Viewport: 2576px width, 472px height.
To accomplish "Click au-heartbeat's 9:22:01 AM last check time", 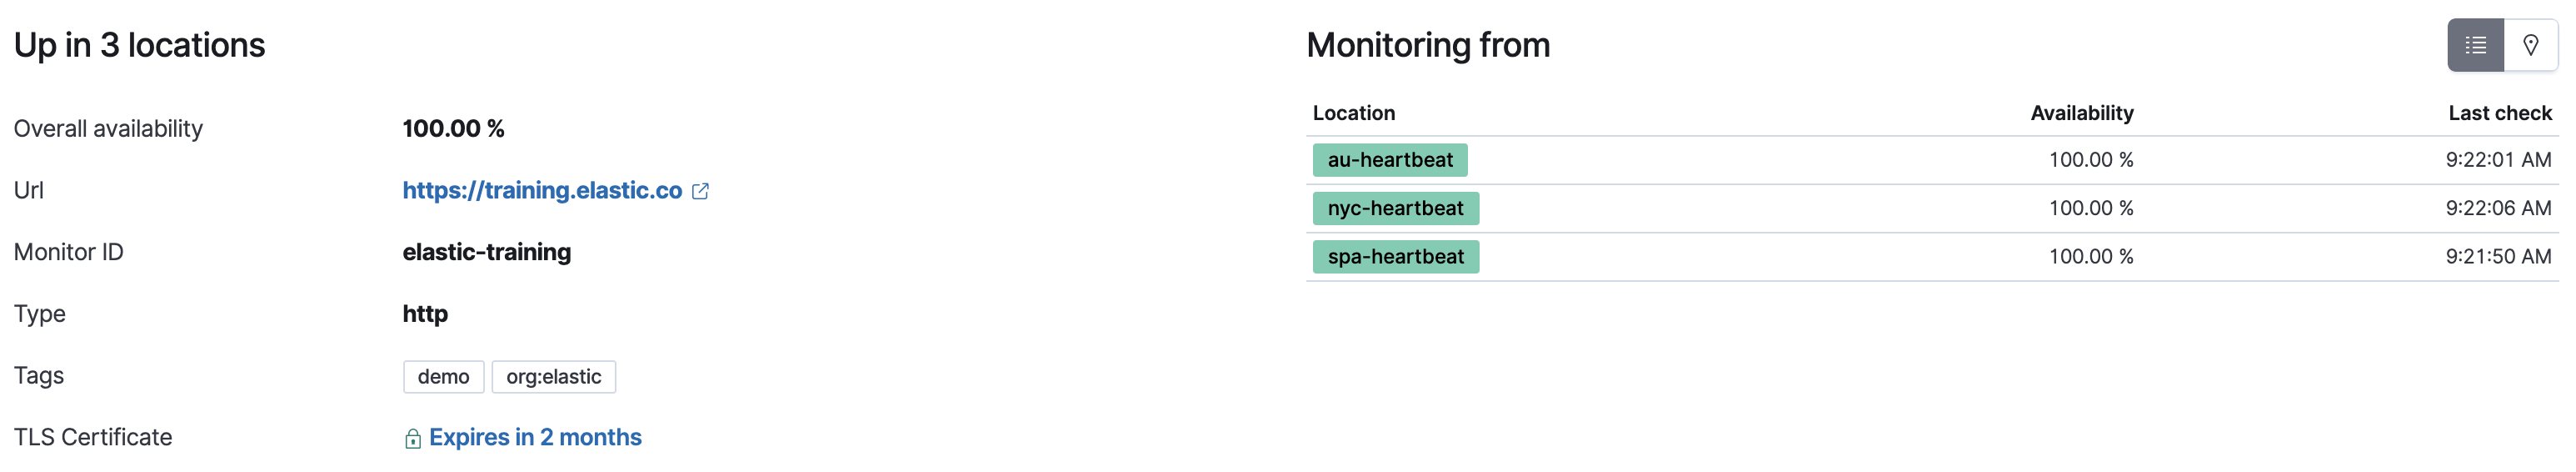I will [x=2498, y=160].
